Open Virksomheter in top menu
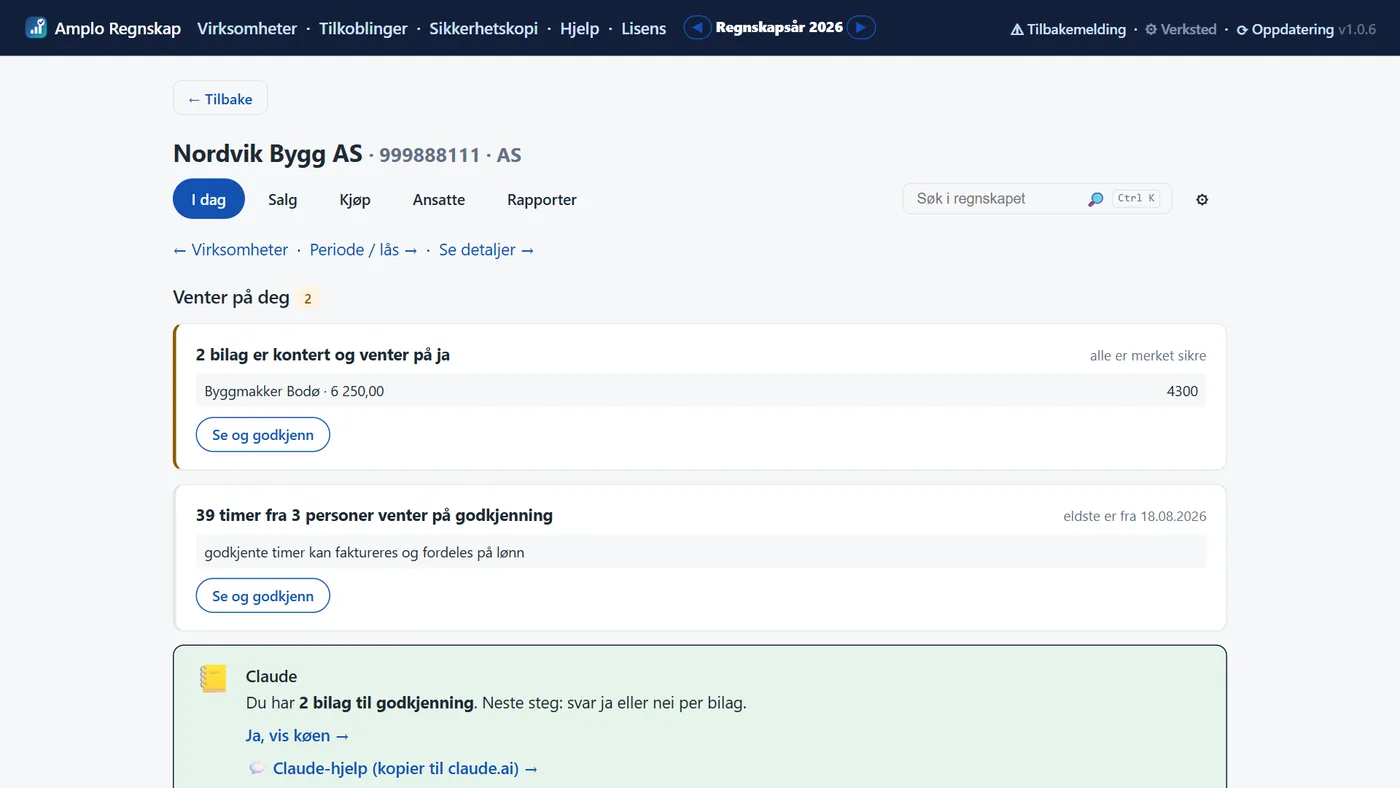The width and height of the screenshot is (1400, 788). [x=247, y=28]
